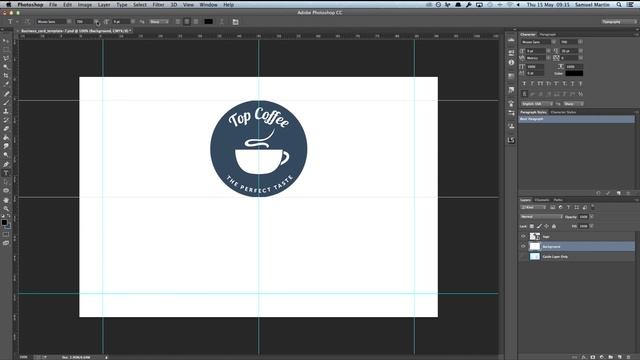Delete layer with the Layers trash icon
The image size is (640, 360).
pyautogui.click(x=629, y=357)
